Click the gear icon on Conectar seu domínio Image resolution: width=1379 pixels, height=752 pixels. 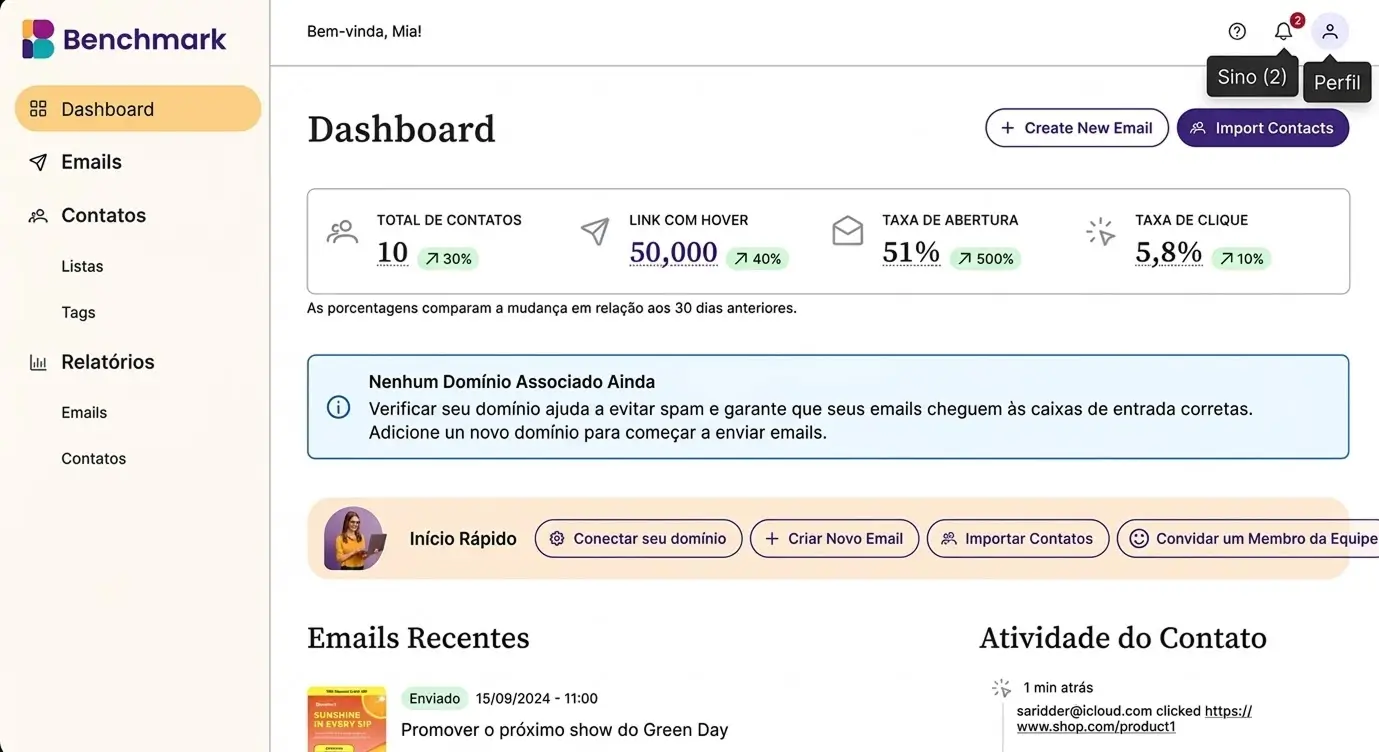[x=558, y=538]
